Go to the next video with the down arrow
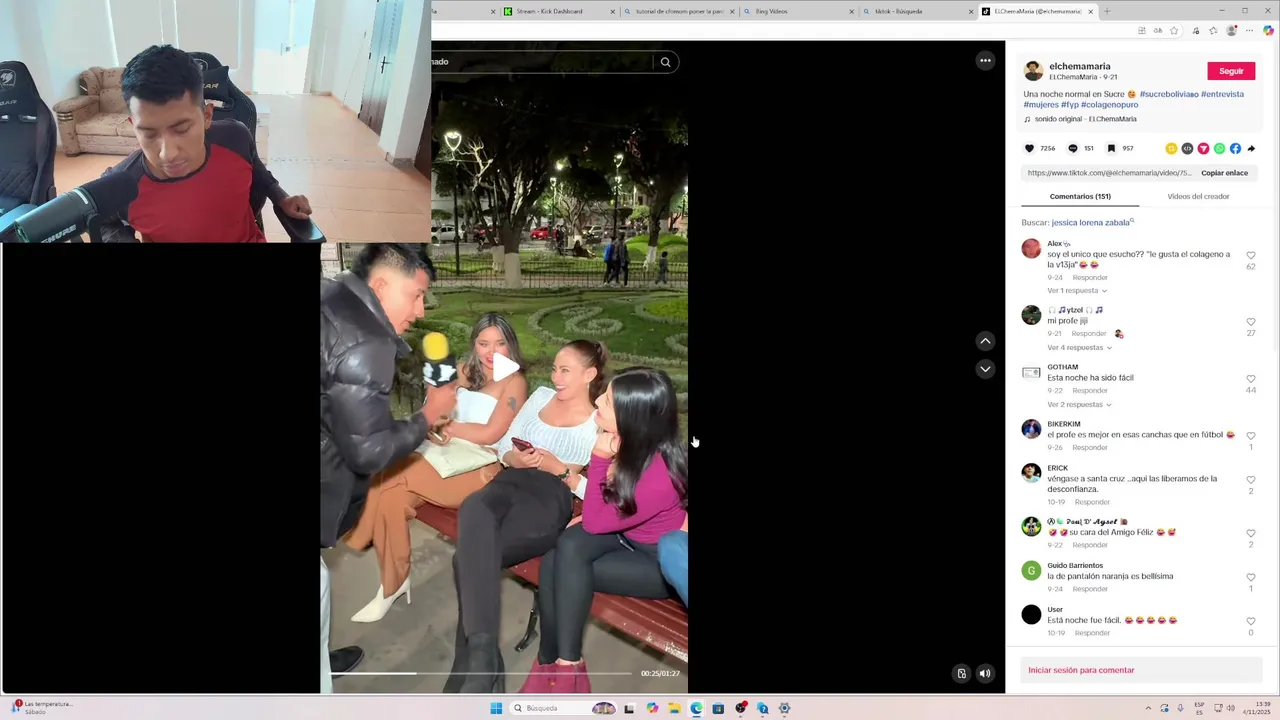Screen dimensions: 1280x720 (x=985, y=369)
